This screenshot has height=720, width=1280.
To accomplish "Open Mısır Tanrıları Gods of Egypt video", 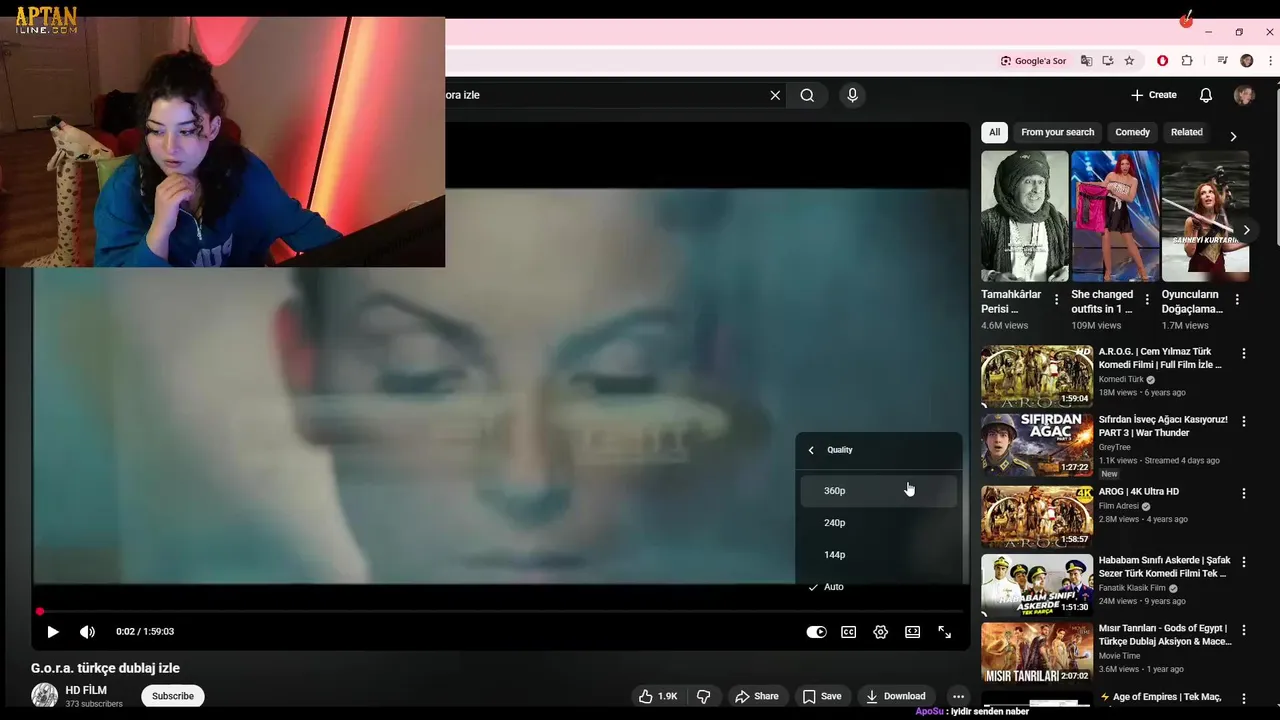I will (1165, 635).
